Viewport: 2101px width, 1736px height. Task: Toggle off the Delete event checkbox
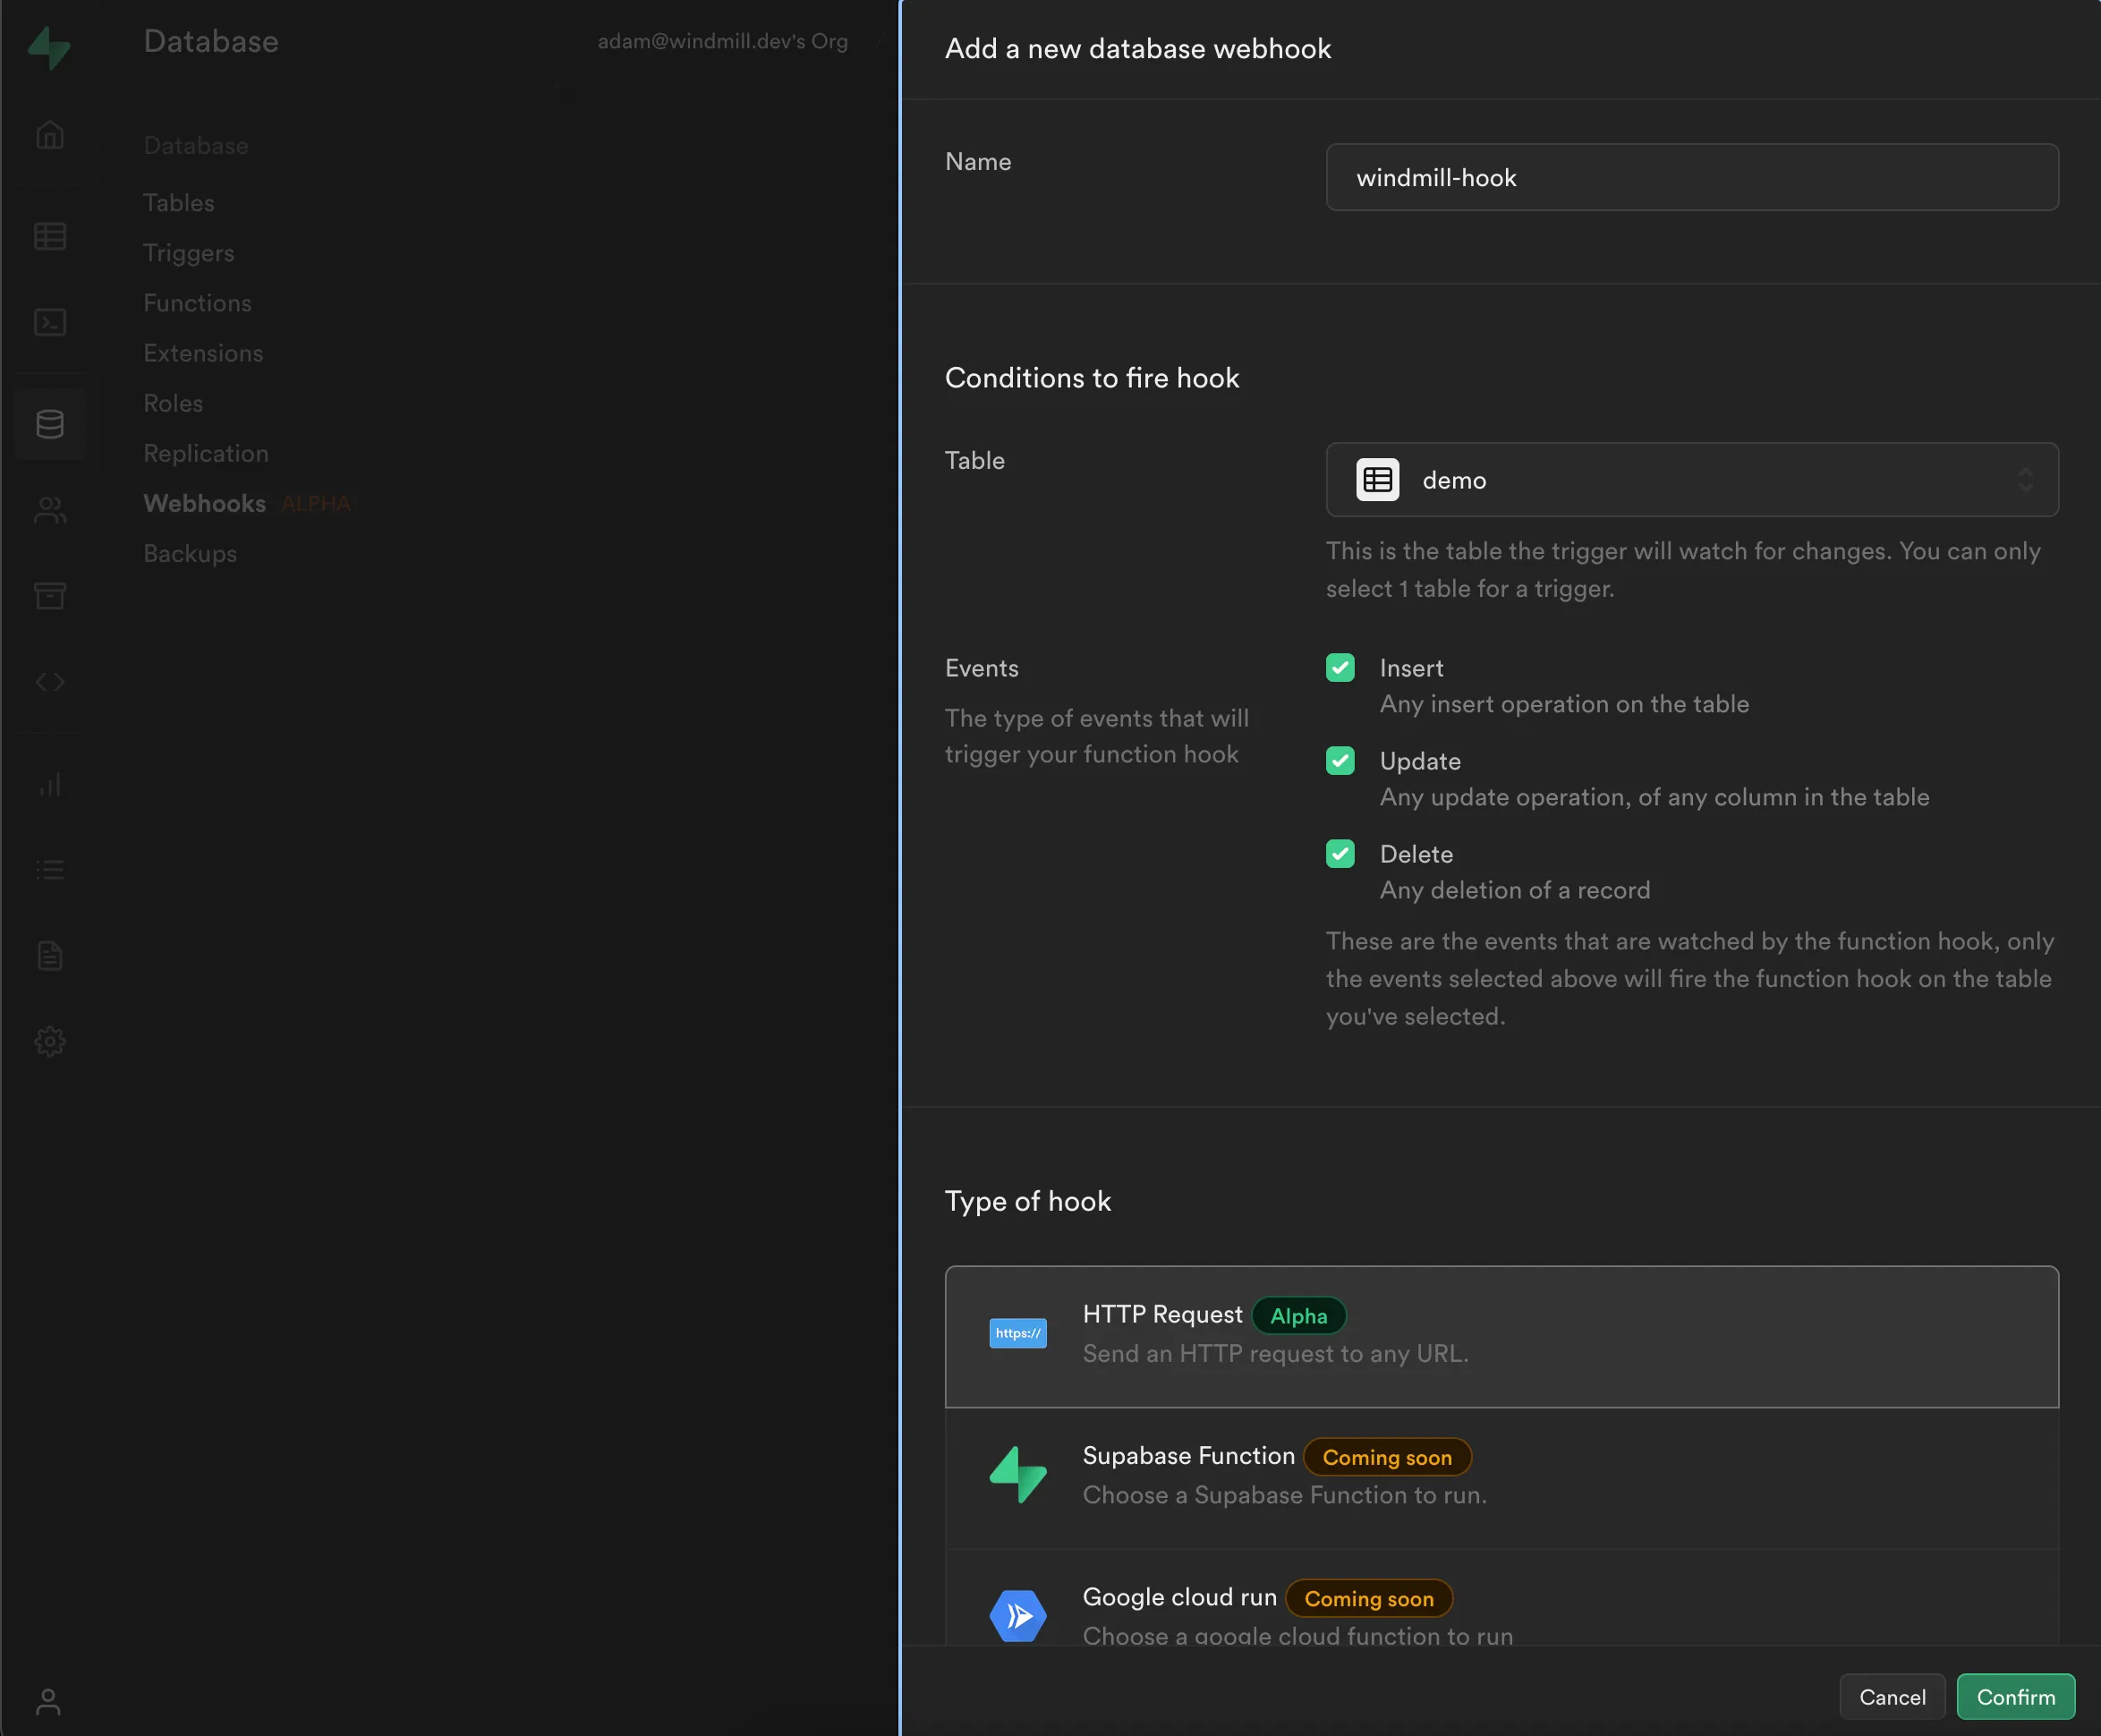[1340, 853]
